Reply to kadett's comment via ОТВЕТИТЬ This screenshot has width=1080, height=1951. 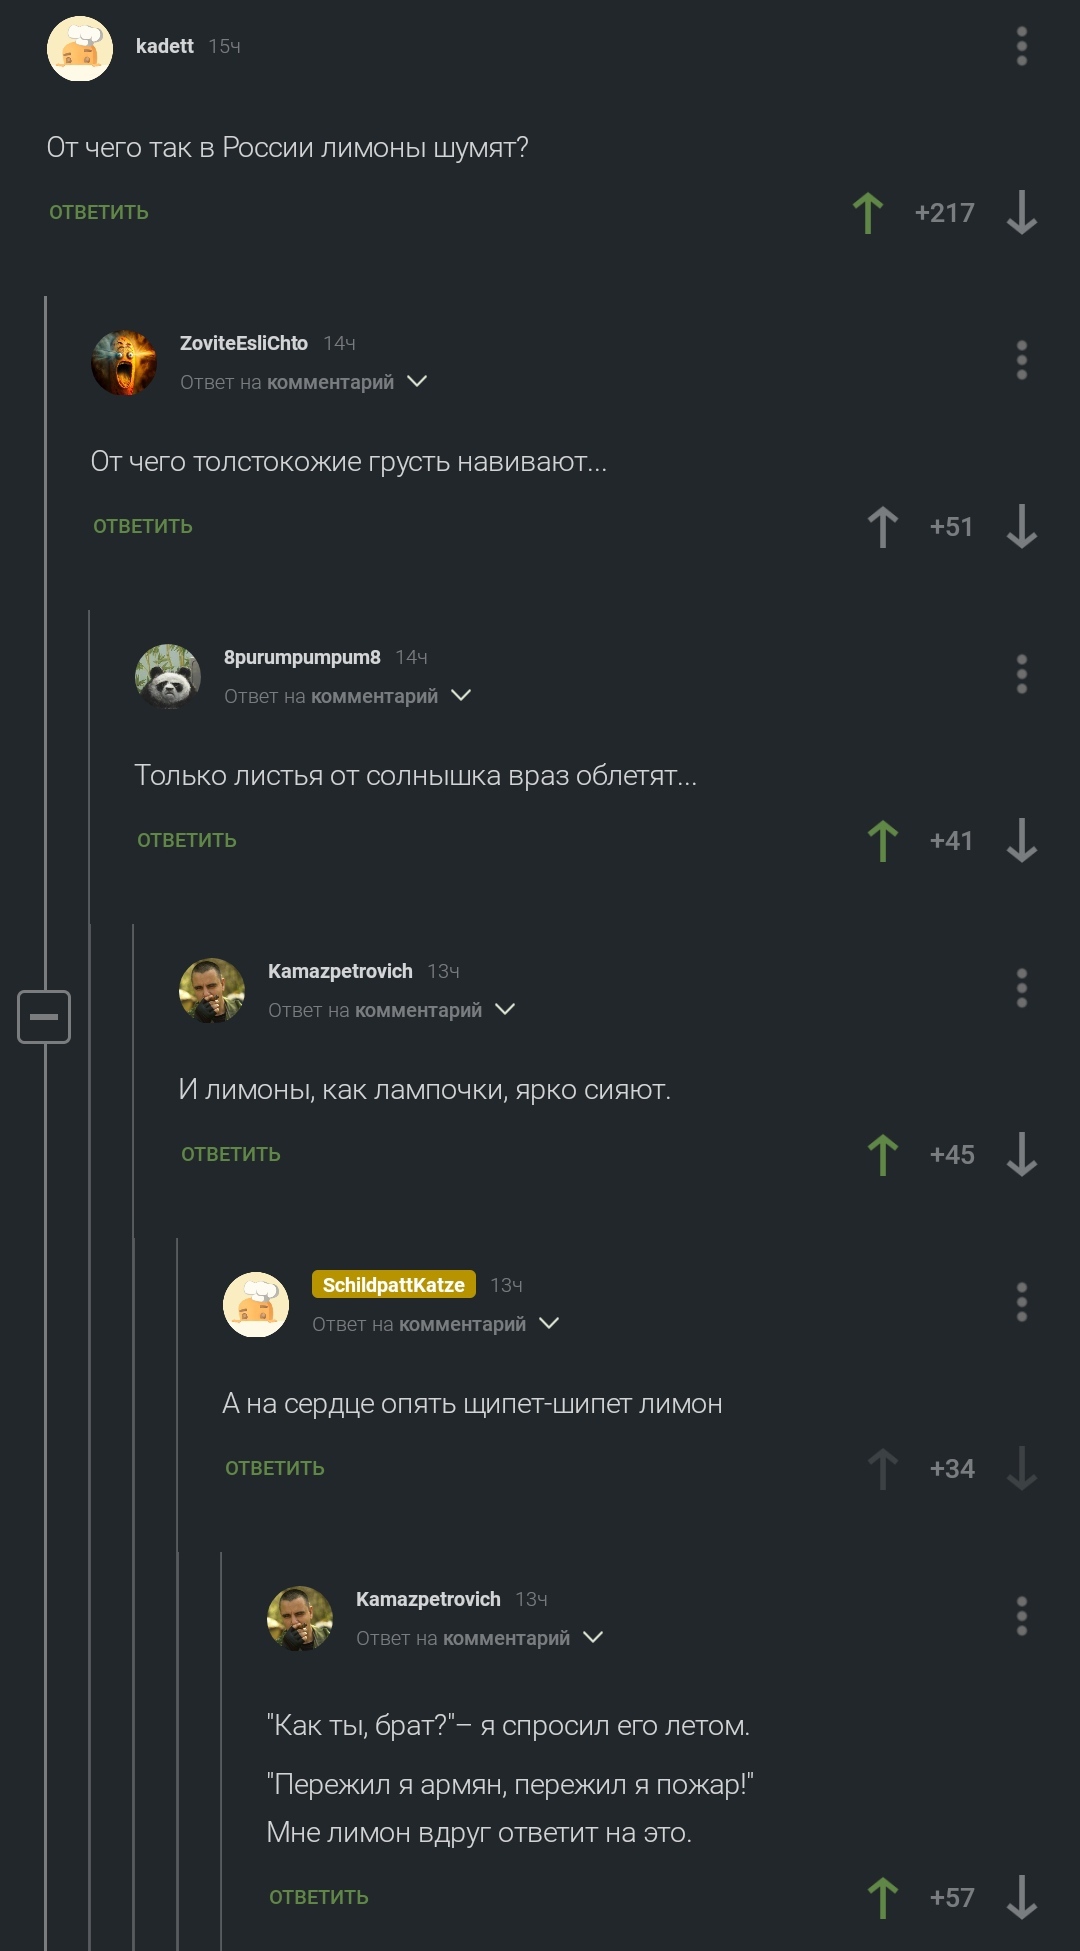pyautogui.click(x=99, y=213)
